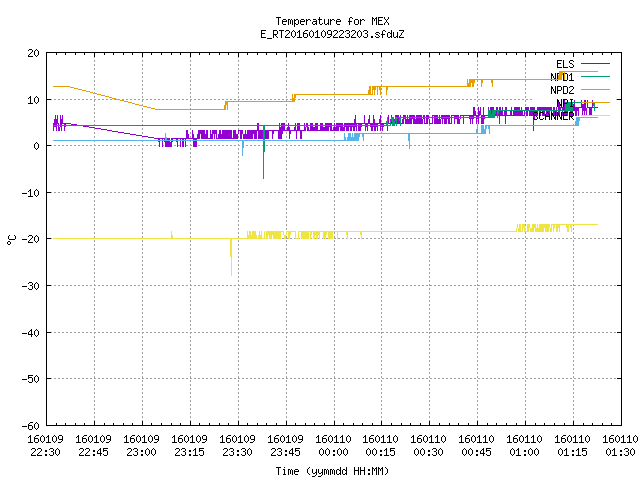Screen dimensions: 640x480
Task: Click the x-axis time label '01:30'
Action: click(x=620, y=453)
